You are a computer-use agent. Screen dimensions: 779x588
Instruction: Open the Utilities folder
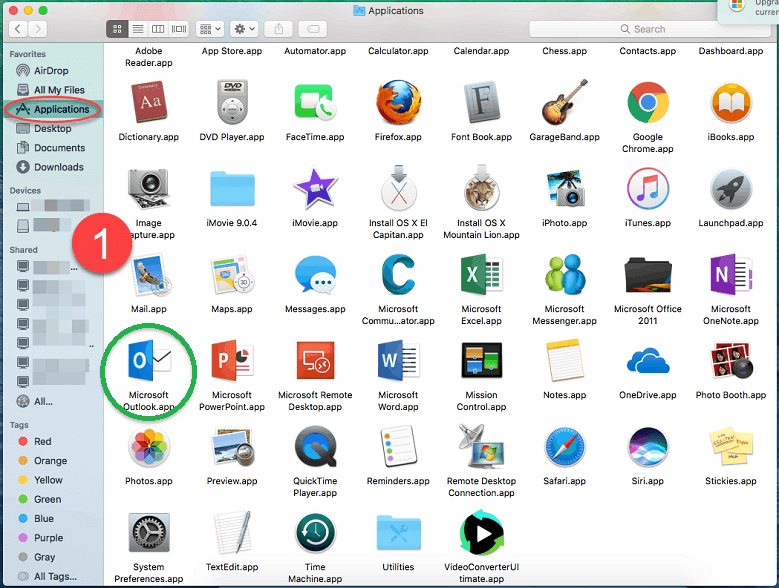point(398,533)
